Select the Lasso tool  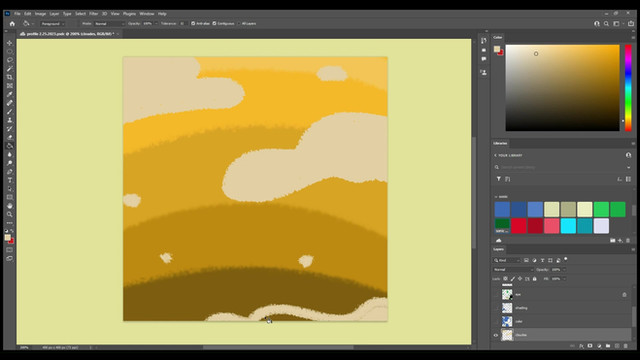coord(9,60)
